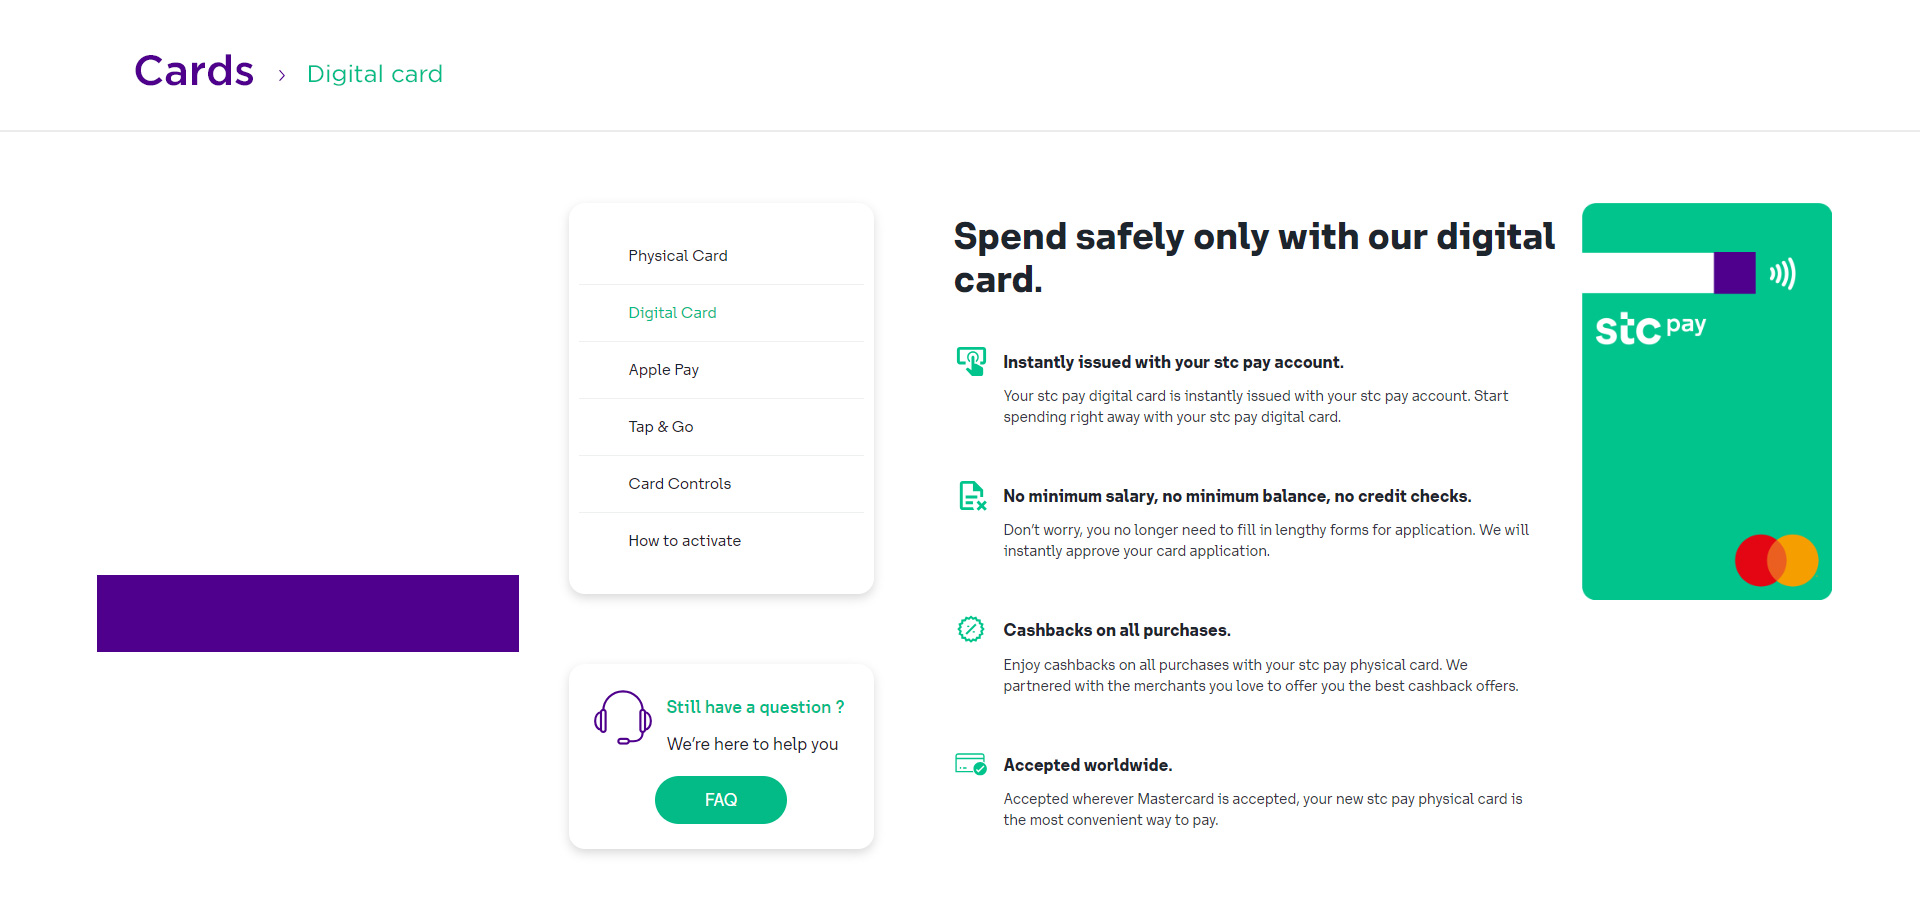
Task: Click the contactless symbol on the card
Action: point(1782,273)
